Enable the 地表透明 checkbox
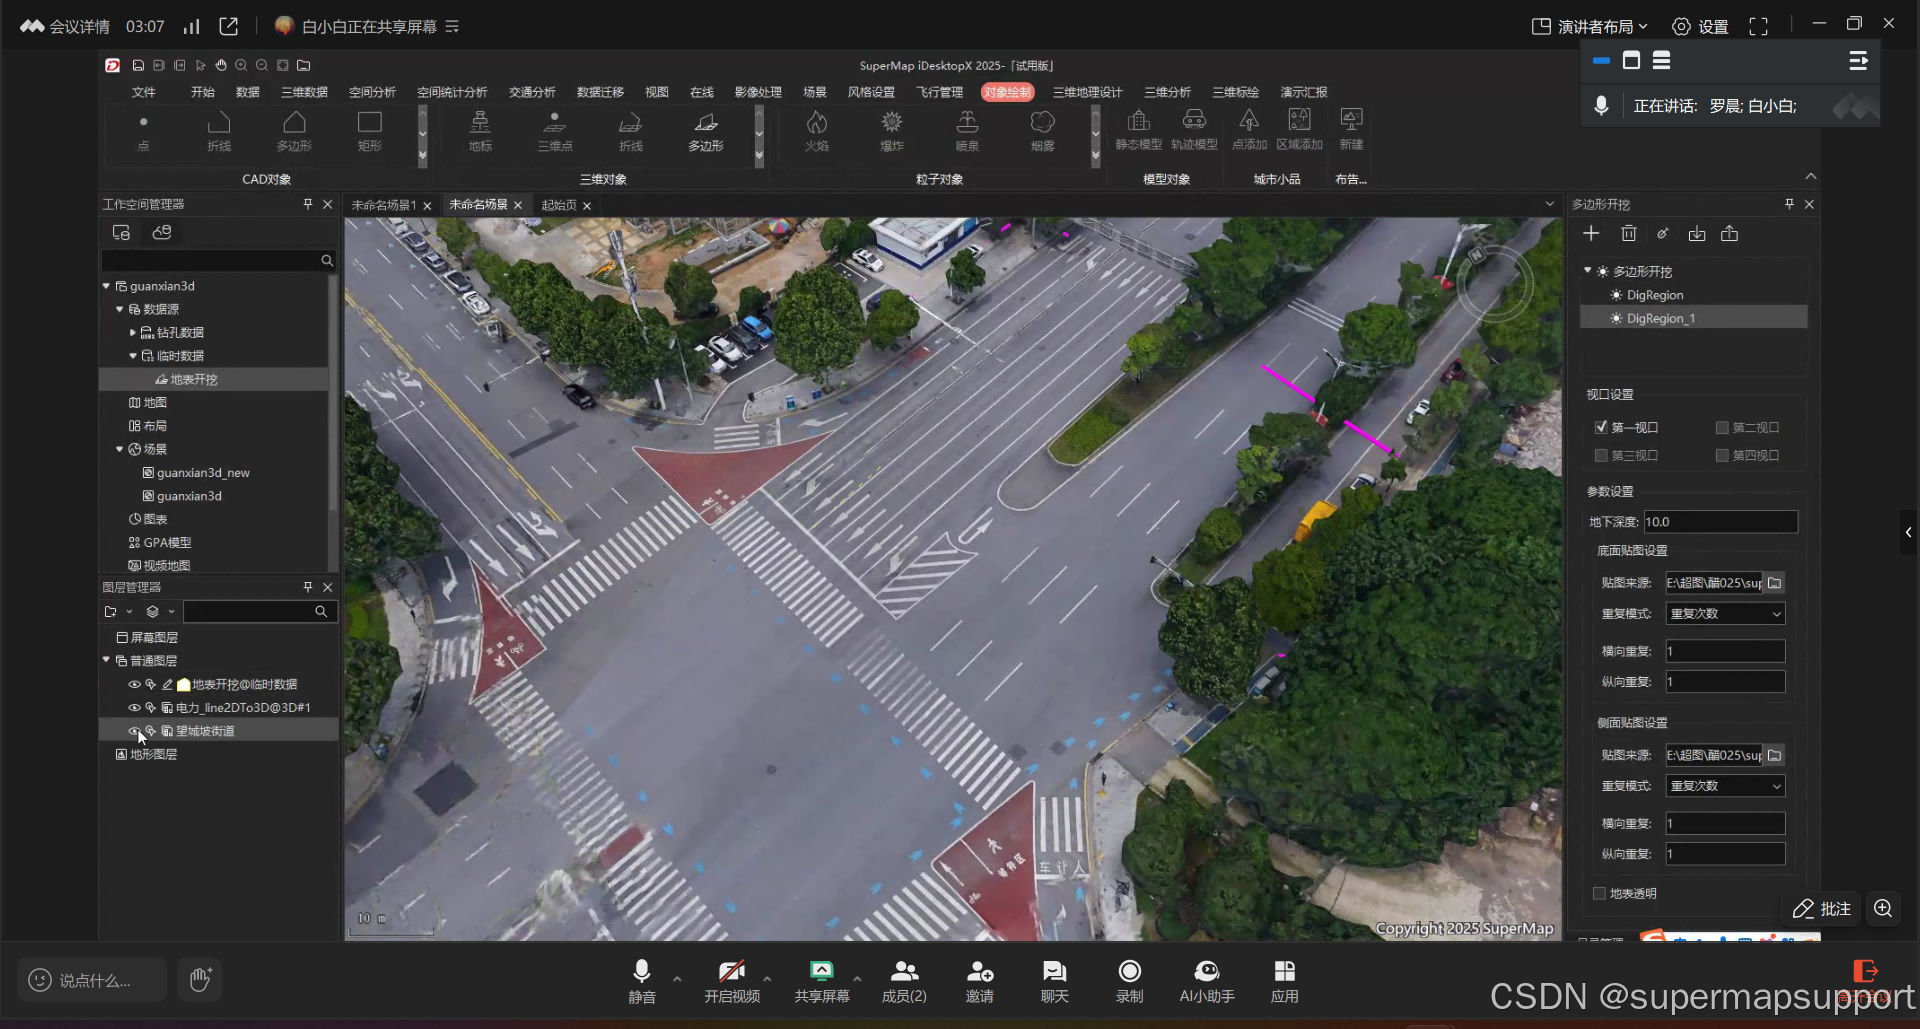Image resolution: width=1920 pixels, height=1029 pixels. [1599, 893]
